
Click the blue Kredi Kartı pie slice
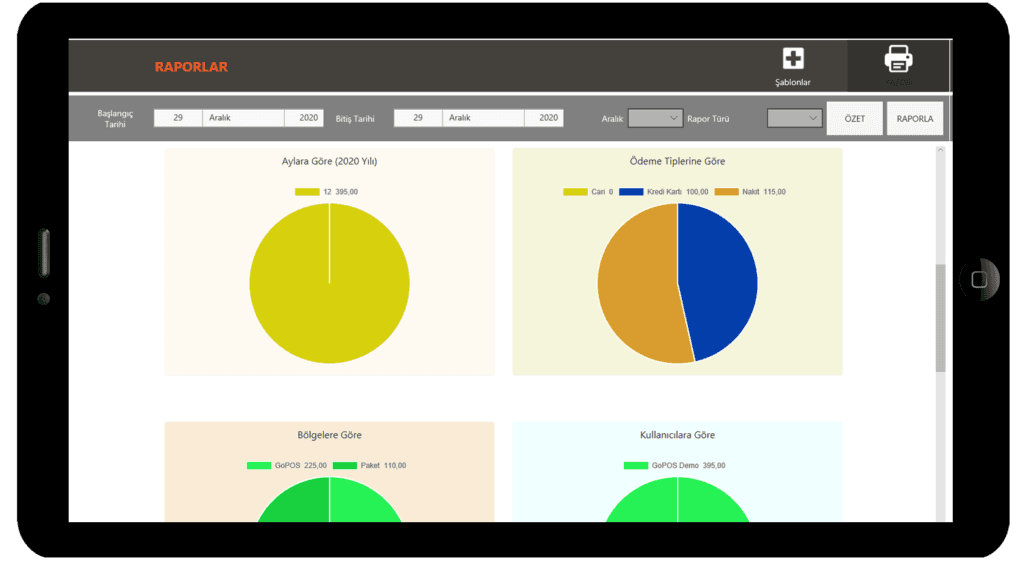pyautogui.click(x=718, y=281)
